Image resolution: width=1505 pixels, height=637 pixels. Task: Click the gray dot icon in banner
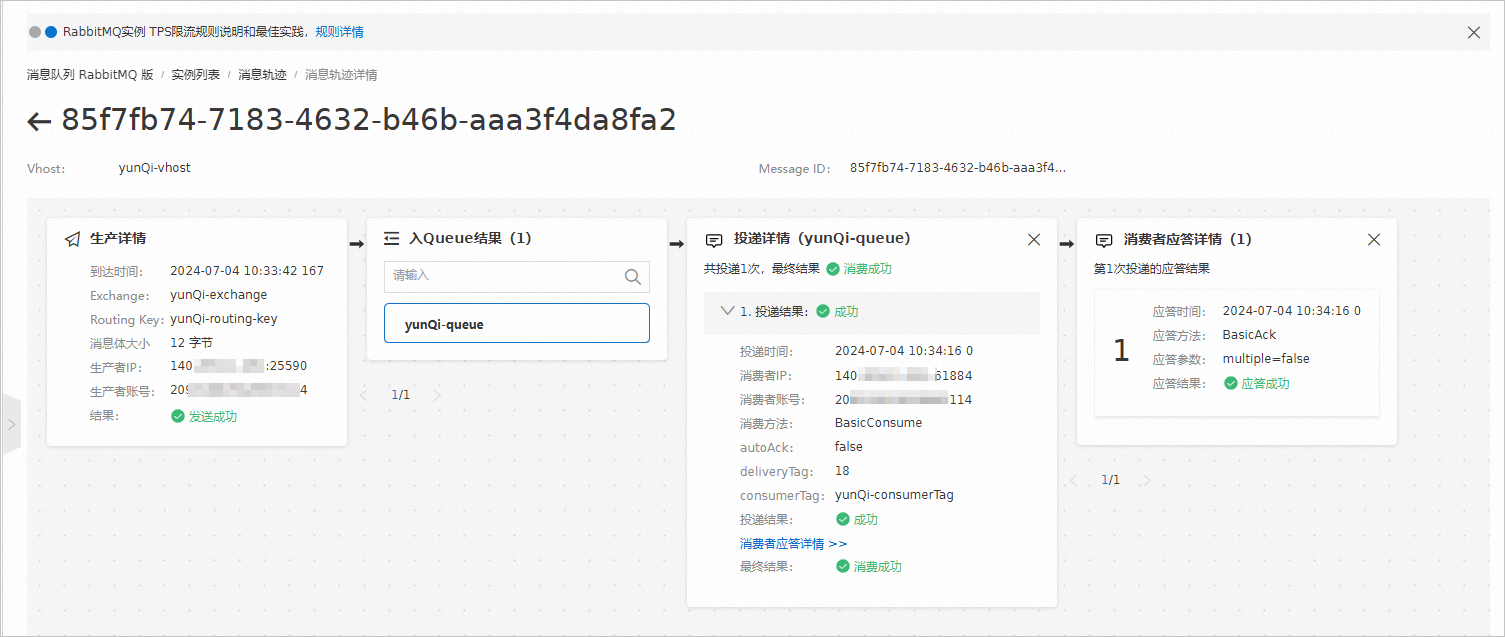36,32
